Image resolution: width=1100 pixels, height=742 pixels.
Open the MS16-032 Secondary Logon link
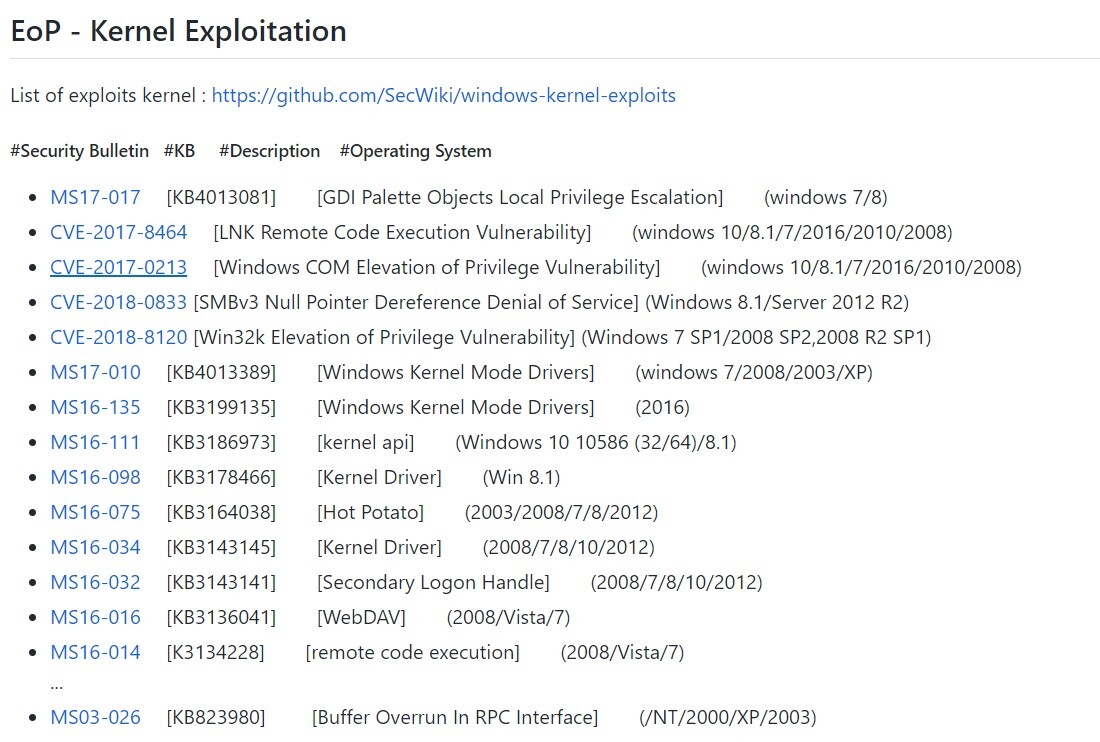coord(95,583)
